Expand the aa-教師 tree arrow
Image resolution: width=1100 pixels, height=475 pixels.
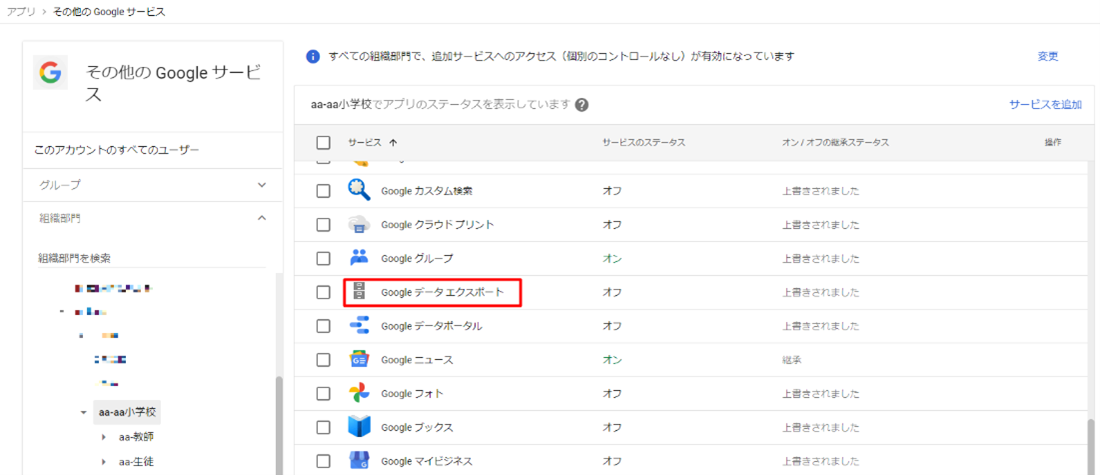[103, 437]
